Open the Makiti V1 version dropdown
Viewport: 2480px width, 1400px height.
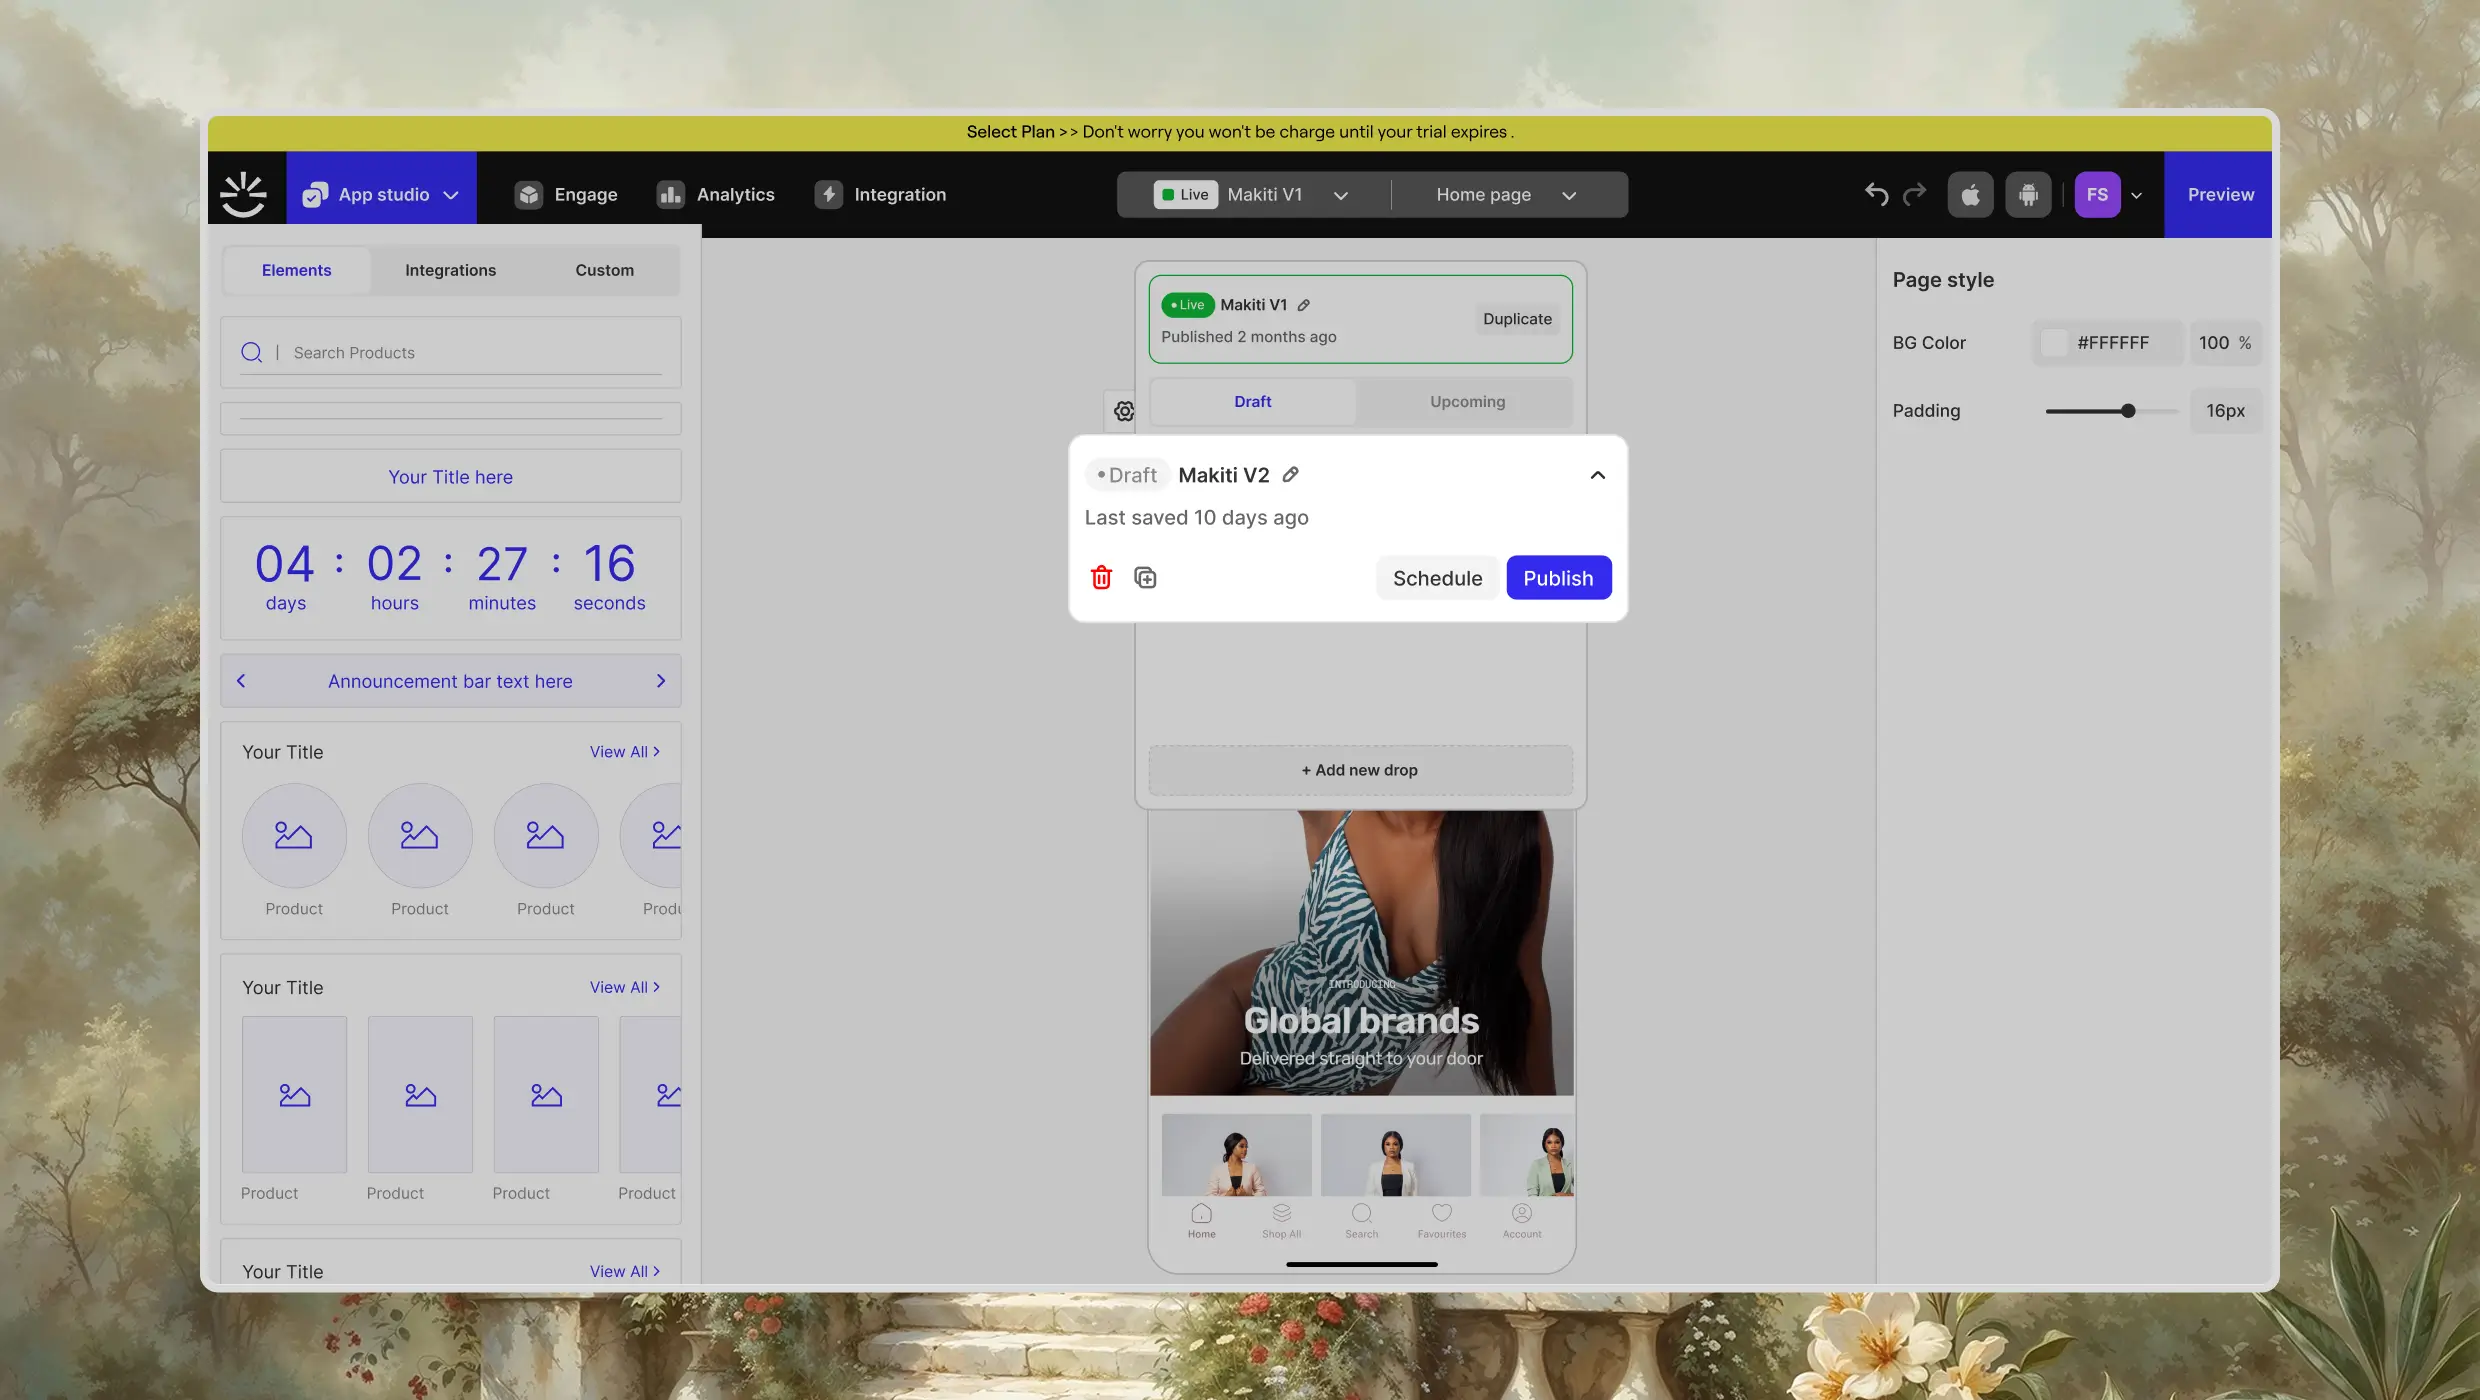pyautogui.click(x=1340, y=195)
